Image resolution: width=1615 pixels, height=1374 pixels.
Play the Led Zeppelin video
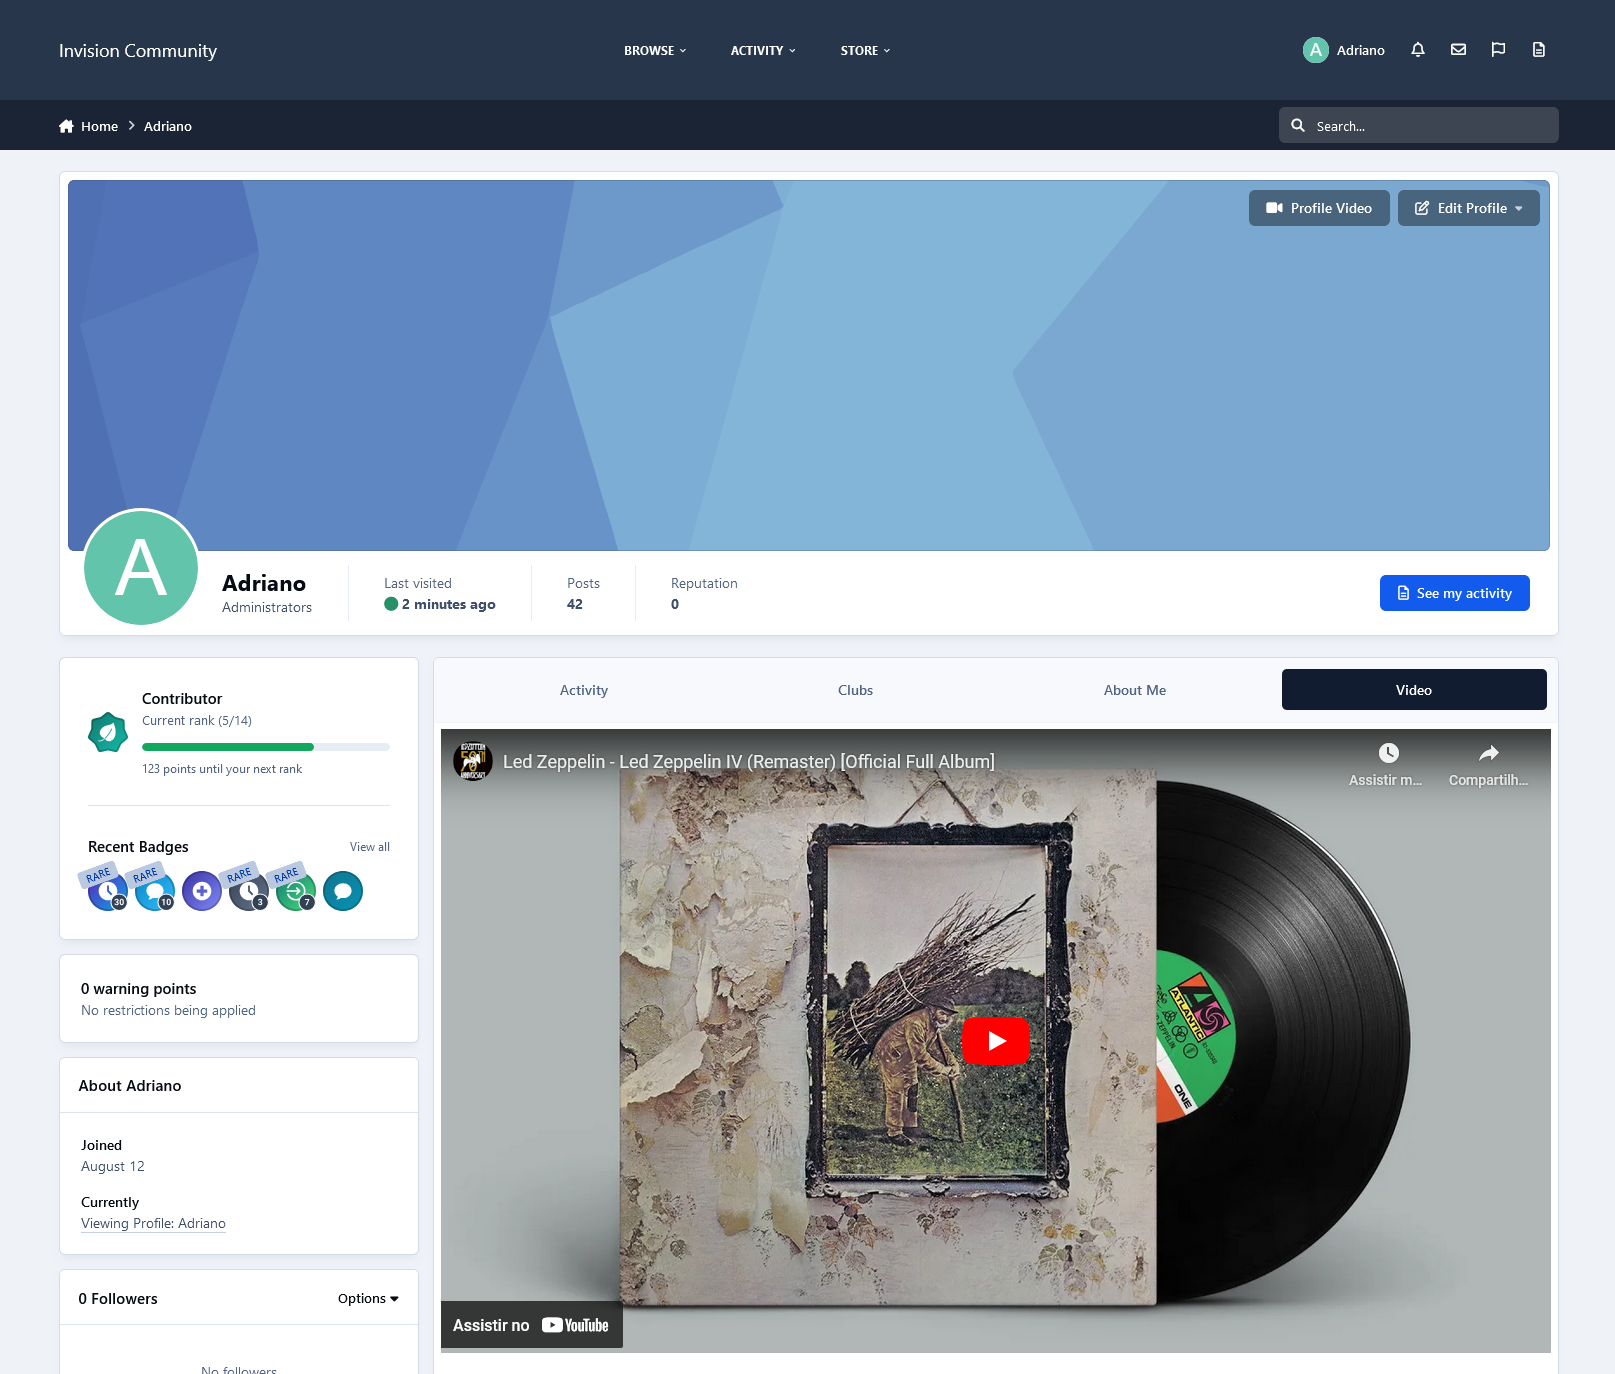[996, 1041]
